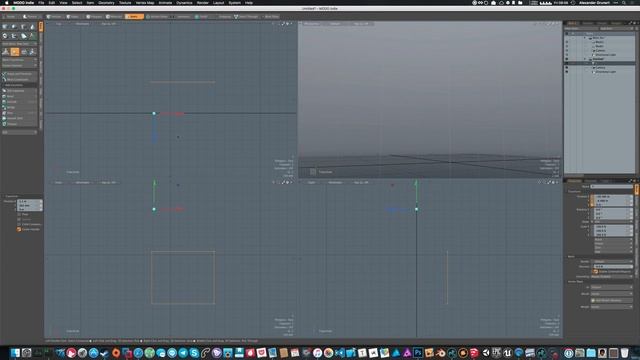The width and height of the screenshot is (640, 360).
Task: Open the Render menu
Action: point(202,2)
